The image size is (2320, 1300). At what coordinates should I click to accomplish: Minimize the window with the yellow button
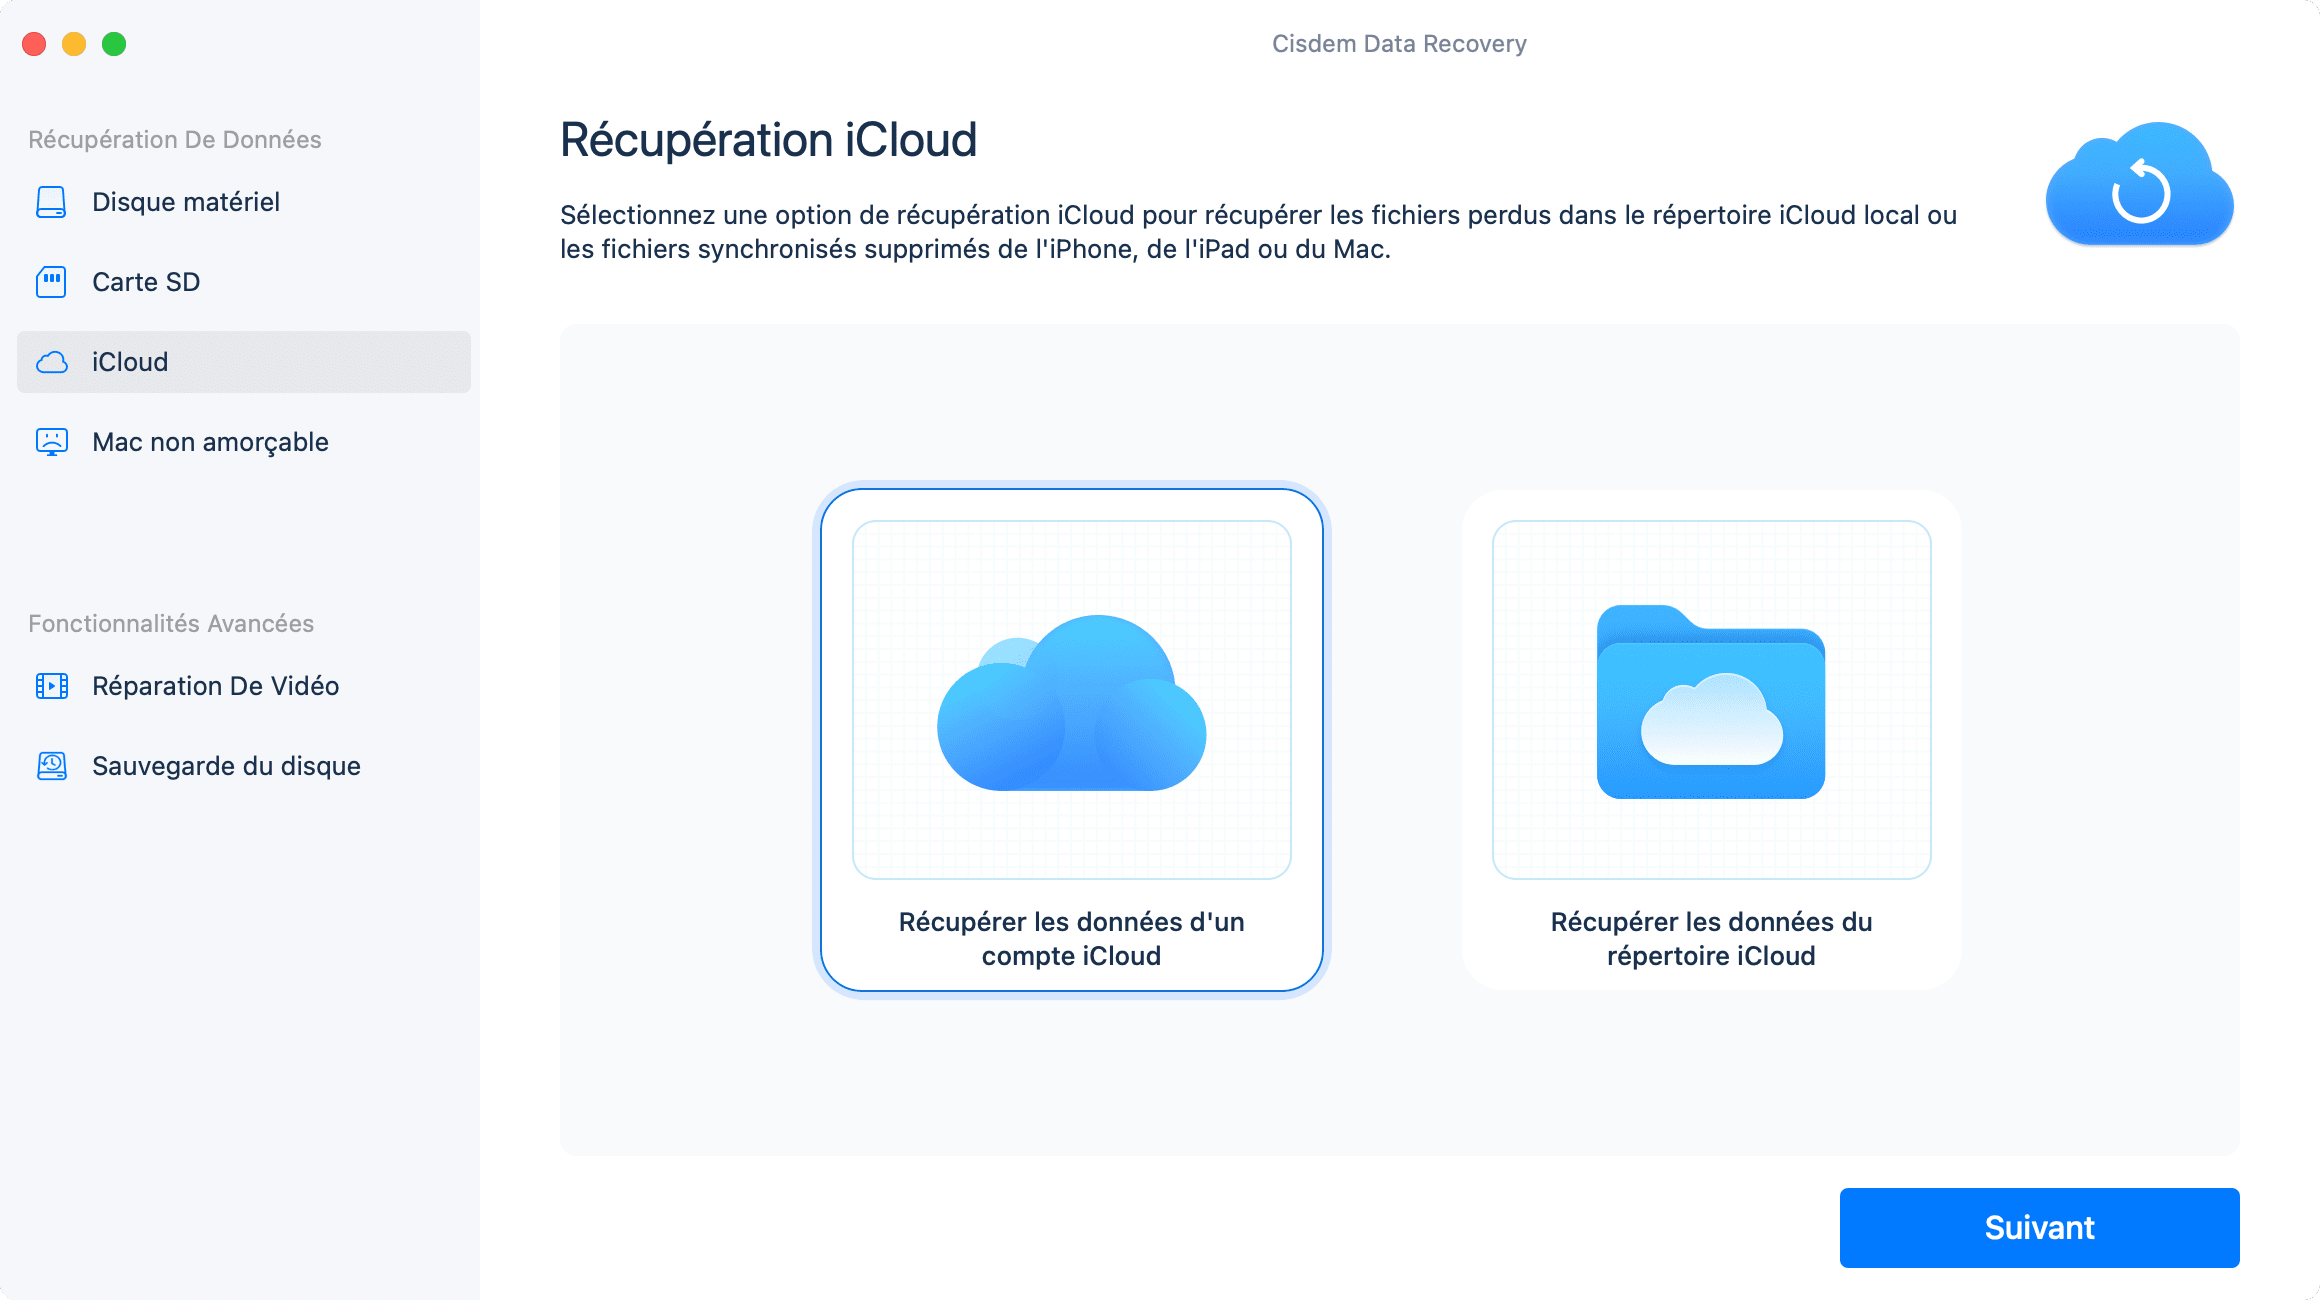[x=74, y=44]
